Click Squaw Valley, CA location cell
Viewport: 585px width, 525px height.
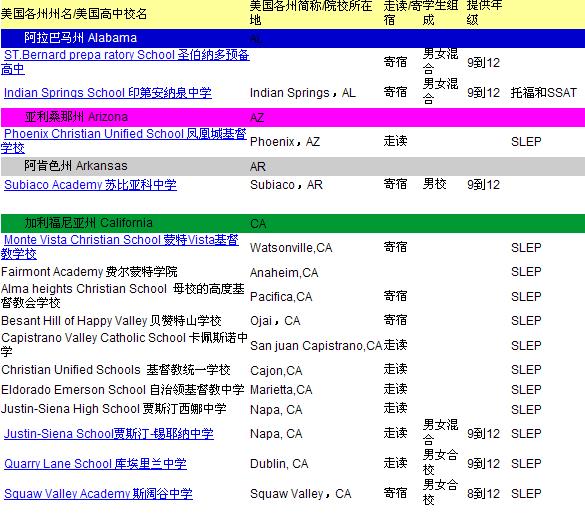click(x=301, y=494)
